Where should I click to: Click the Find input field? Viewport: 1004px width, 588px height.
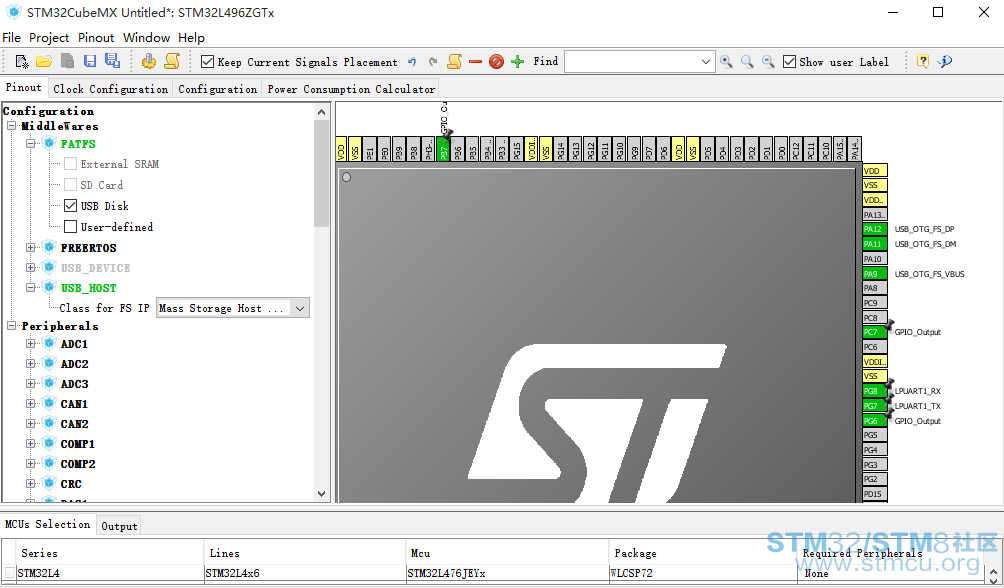pos(631,62)
